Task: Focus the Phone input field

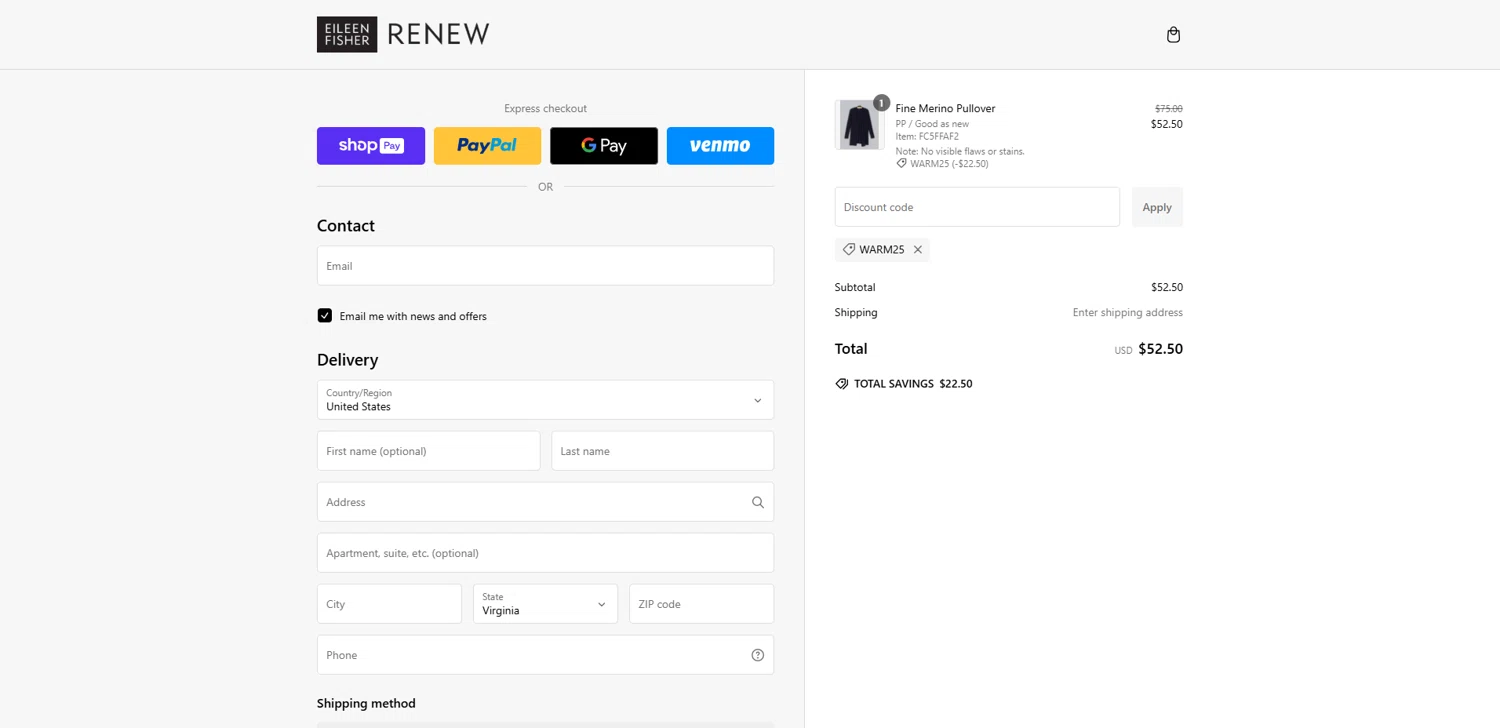Action: (545, 655)
